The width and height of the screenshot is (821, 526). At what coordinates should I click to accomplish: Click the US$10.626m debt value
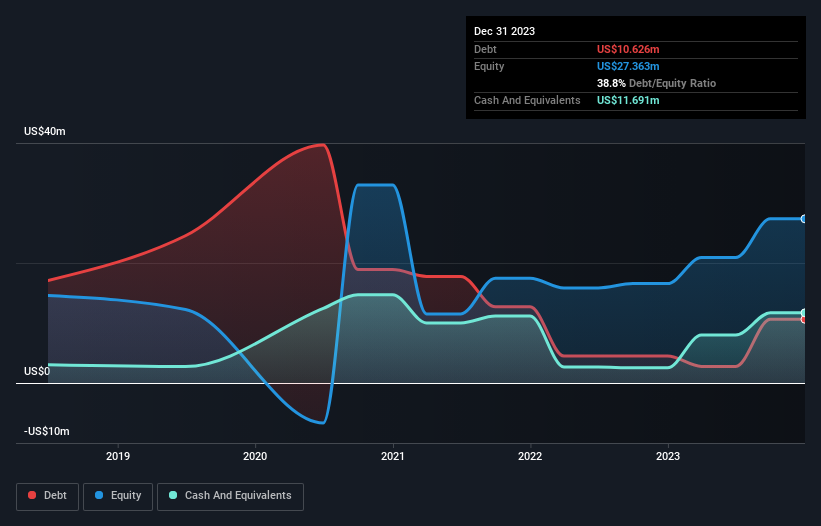[628, 49]
